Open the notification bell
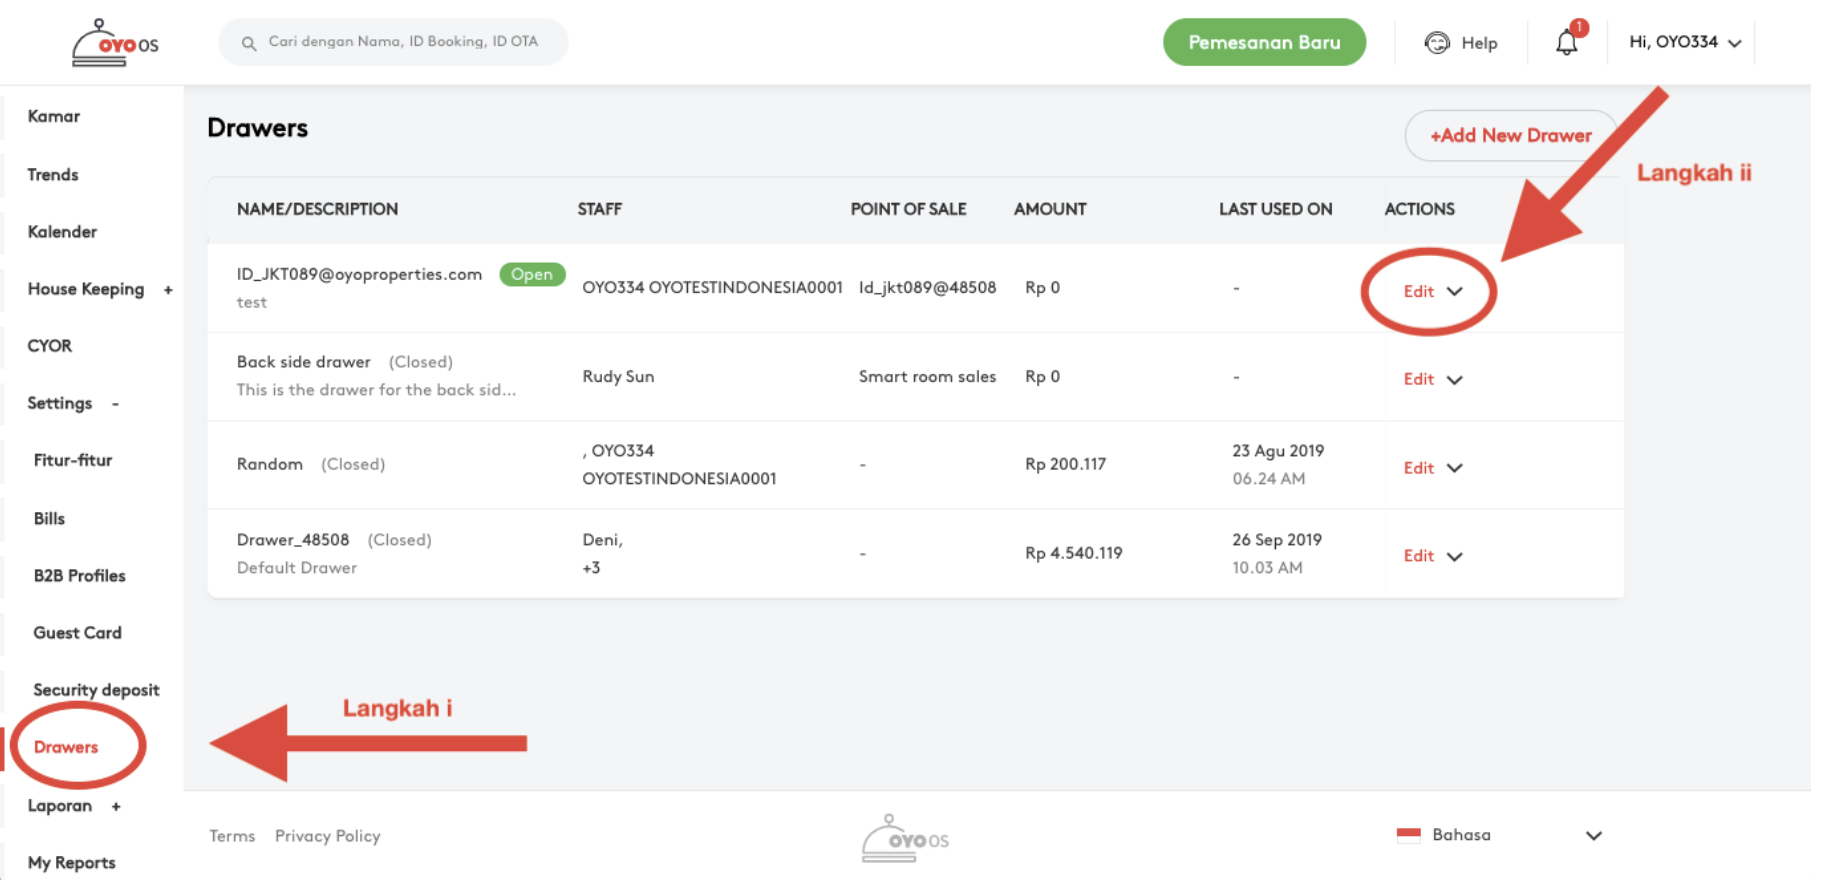Image resolution: width=1830 pixels, height=880 pixels. click(1567, 42)
